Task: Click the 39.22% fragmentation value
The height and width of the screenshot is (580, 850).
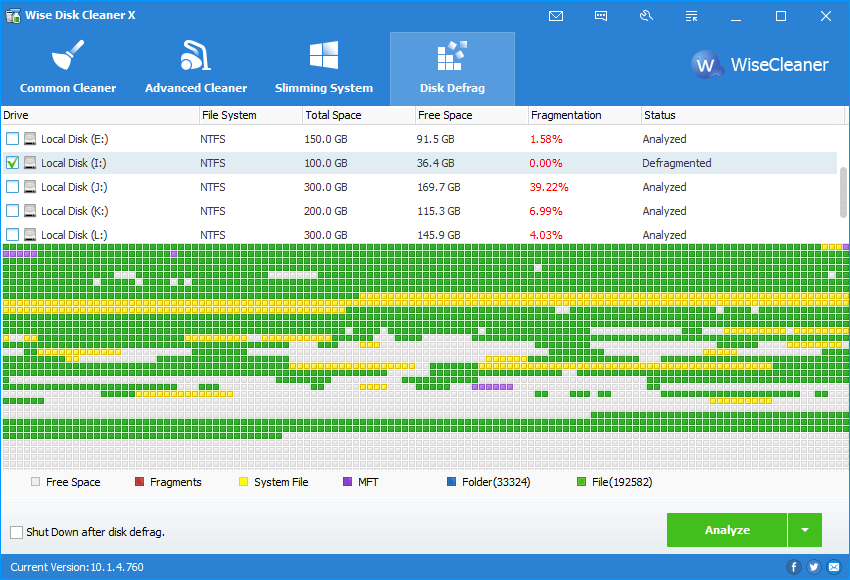Action: [x=549, y=187]
